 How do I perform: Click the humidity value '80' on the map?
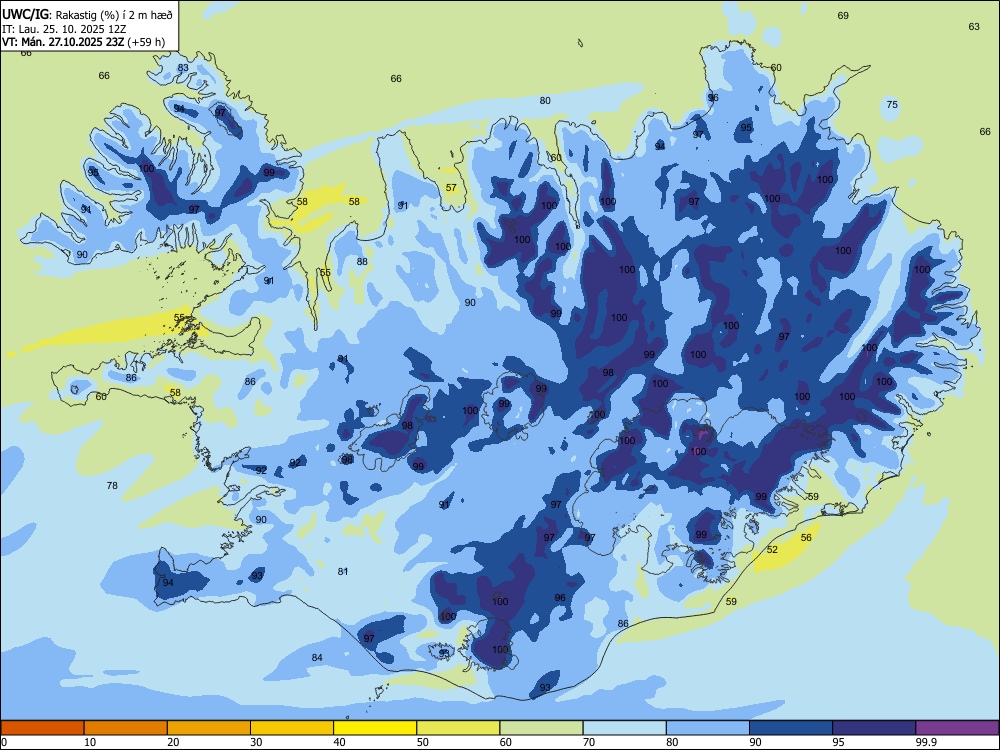pos(545,100)
